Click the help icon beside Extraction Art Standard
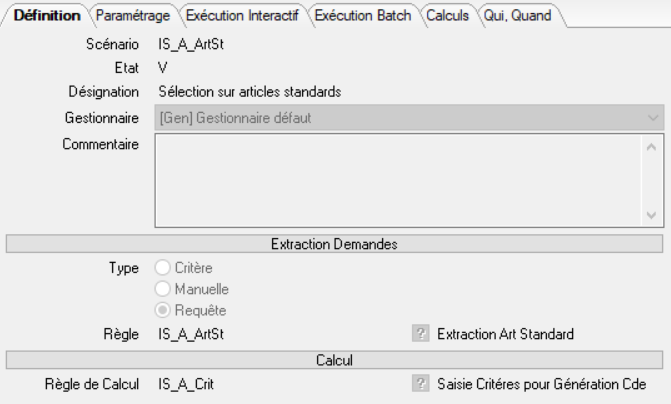The height and width of the screenshot is (404, 671). coord(420,332)
